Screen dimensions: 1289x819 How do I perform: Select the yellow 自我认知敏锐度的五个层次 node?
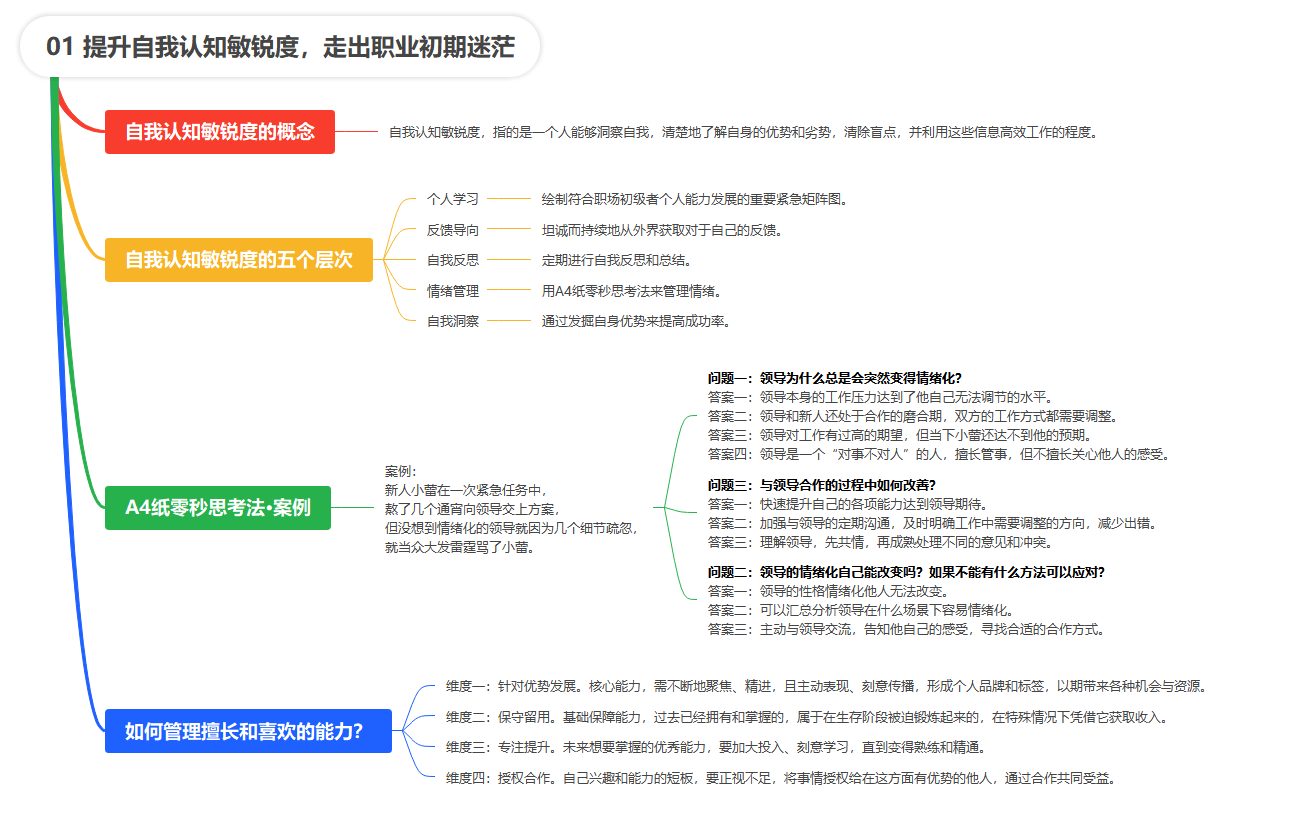tap(238, 260)
